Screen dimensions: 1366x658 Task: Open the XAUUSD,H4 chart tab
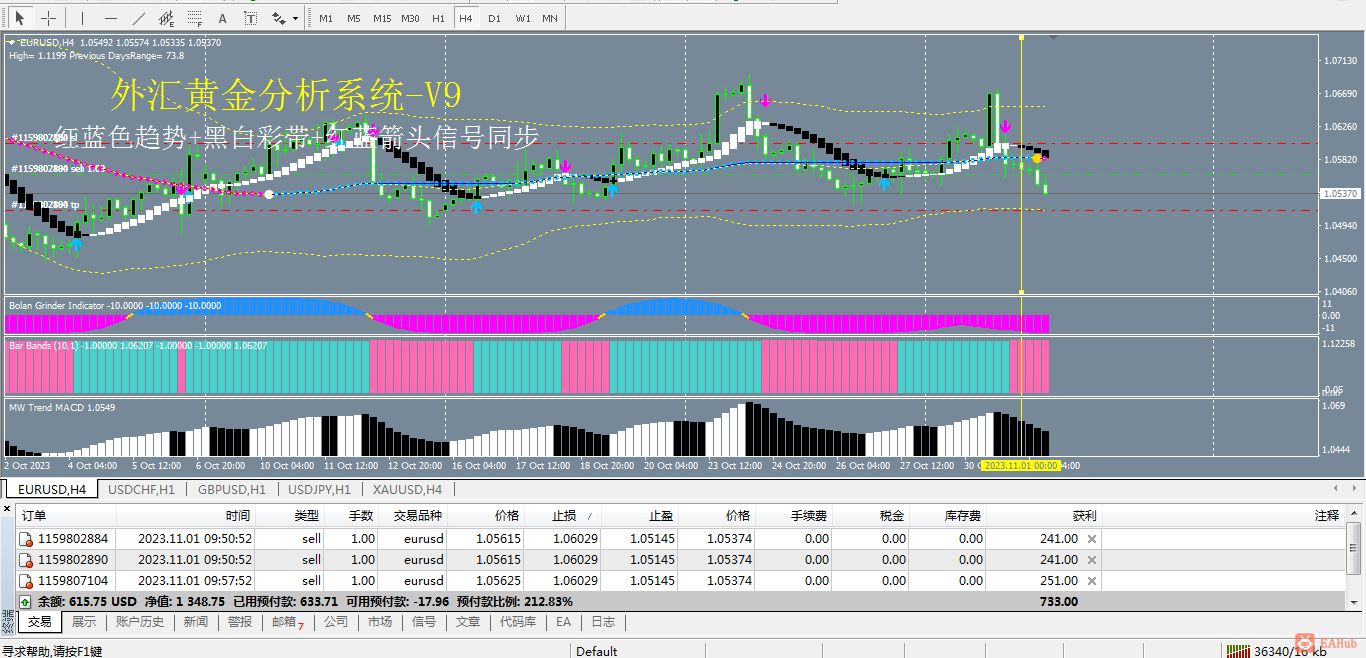(x=407, y=489)
